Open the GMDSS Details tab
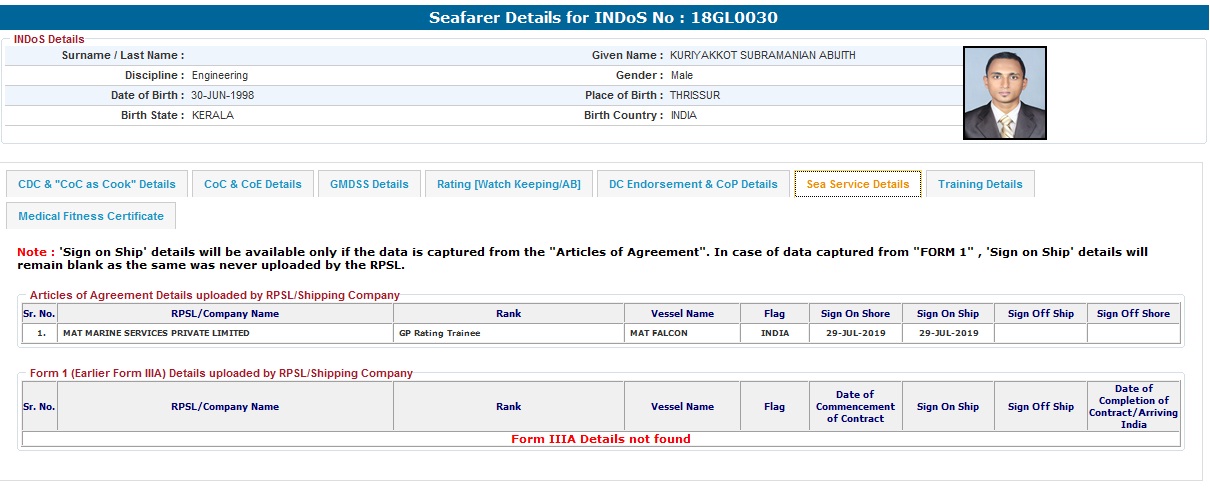 tap(369, 184)
